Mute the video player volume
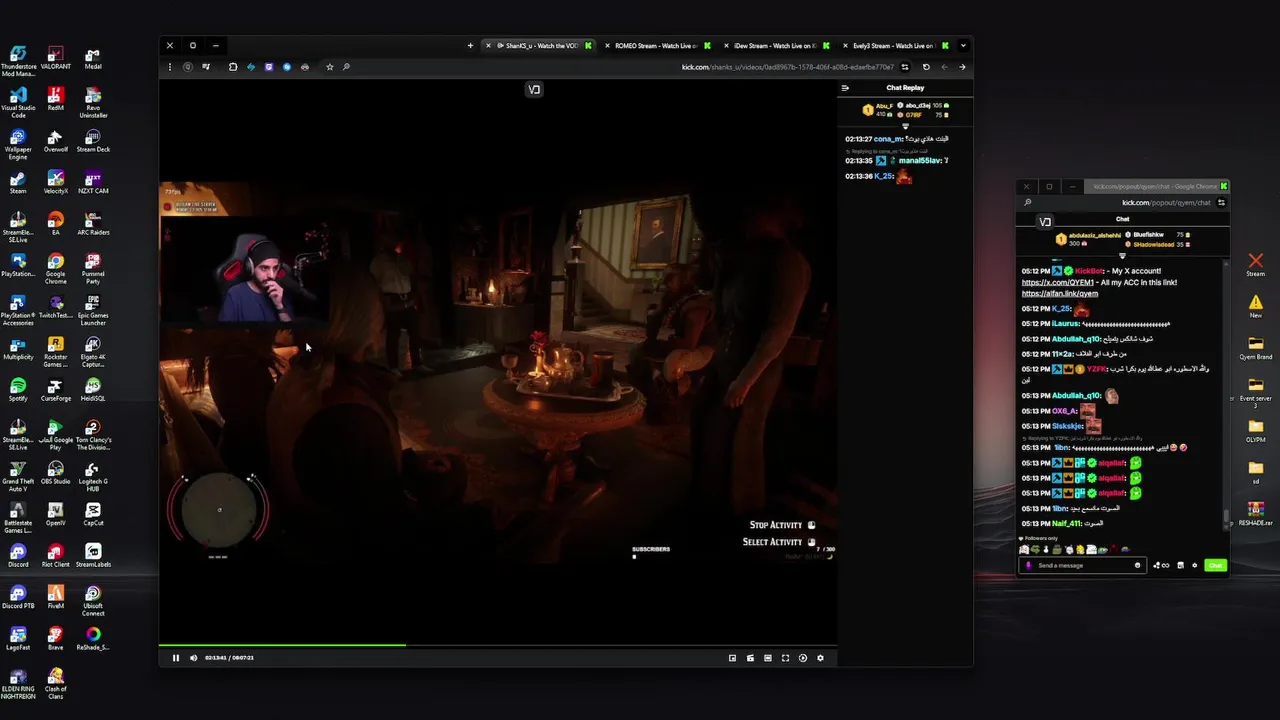1280x720 pixels. [x=194, y=658]
